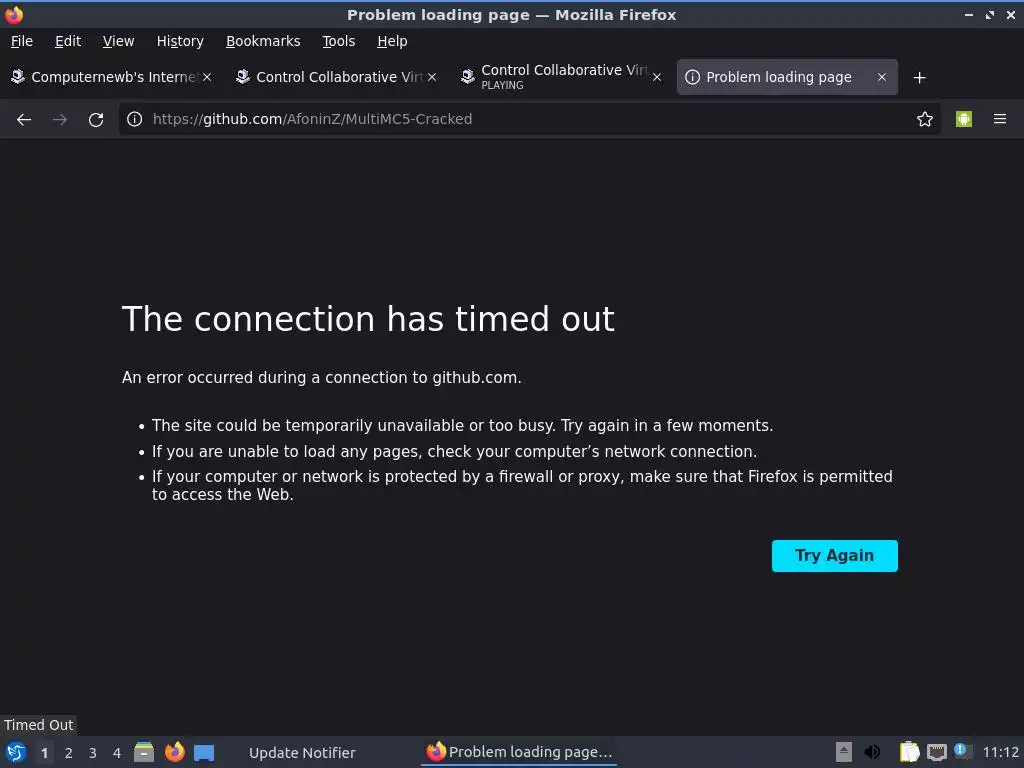Image resolution: width=1024 pixels, height=768 pixels.
Task: Switch to workspace 2
Action: tap(69, 753)
